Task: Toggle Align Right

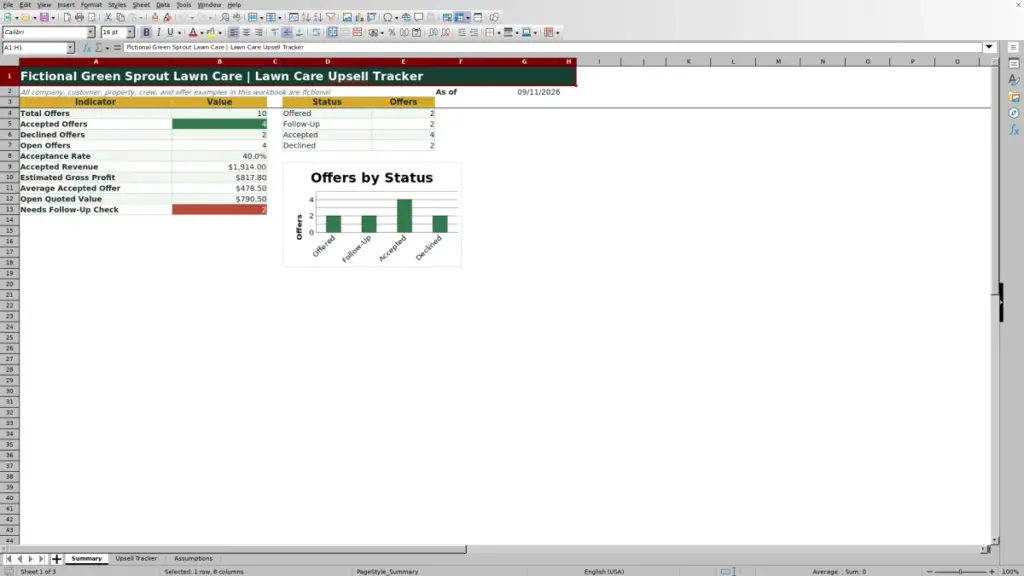Action: point(259,33)
